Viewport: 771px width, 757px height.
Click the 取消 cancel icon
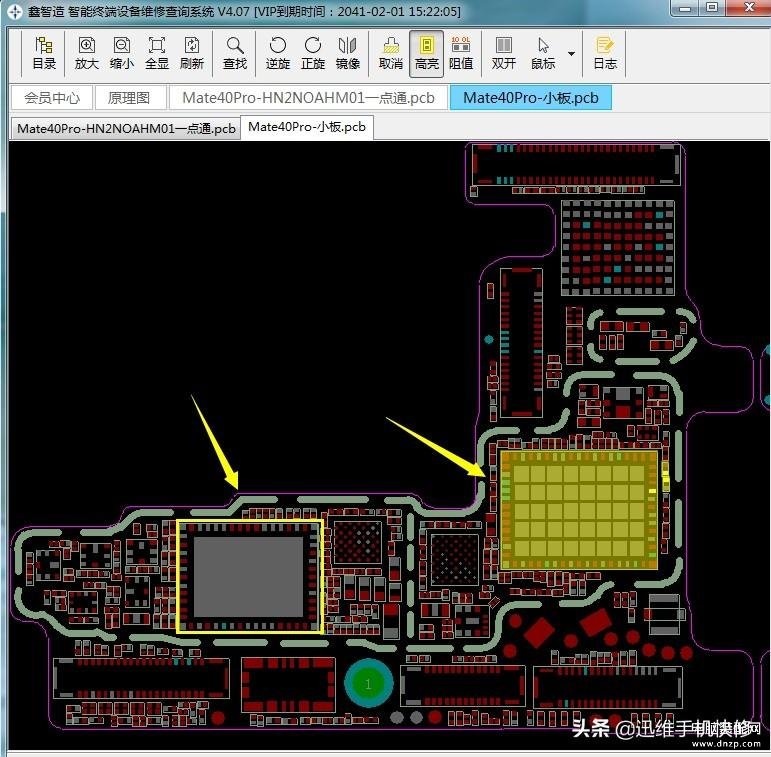(391, 53)
